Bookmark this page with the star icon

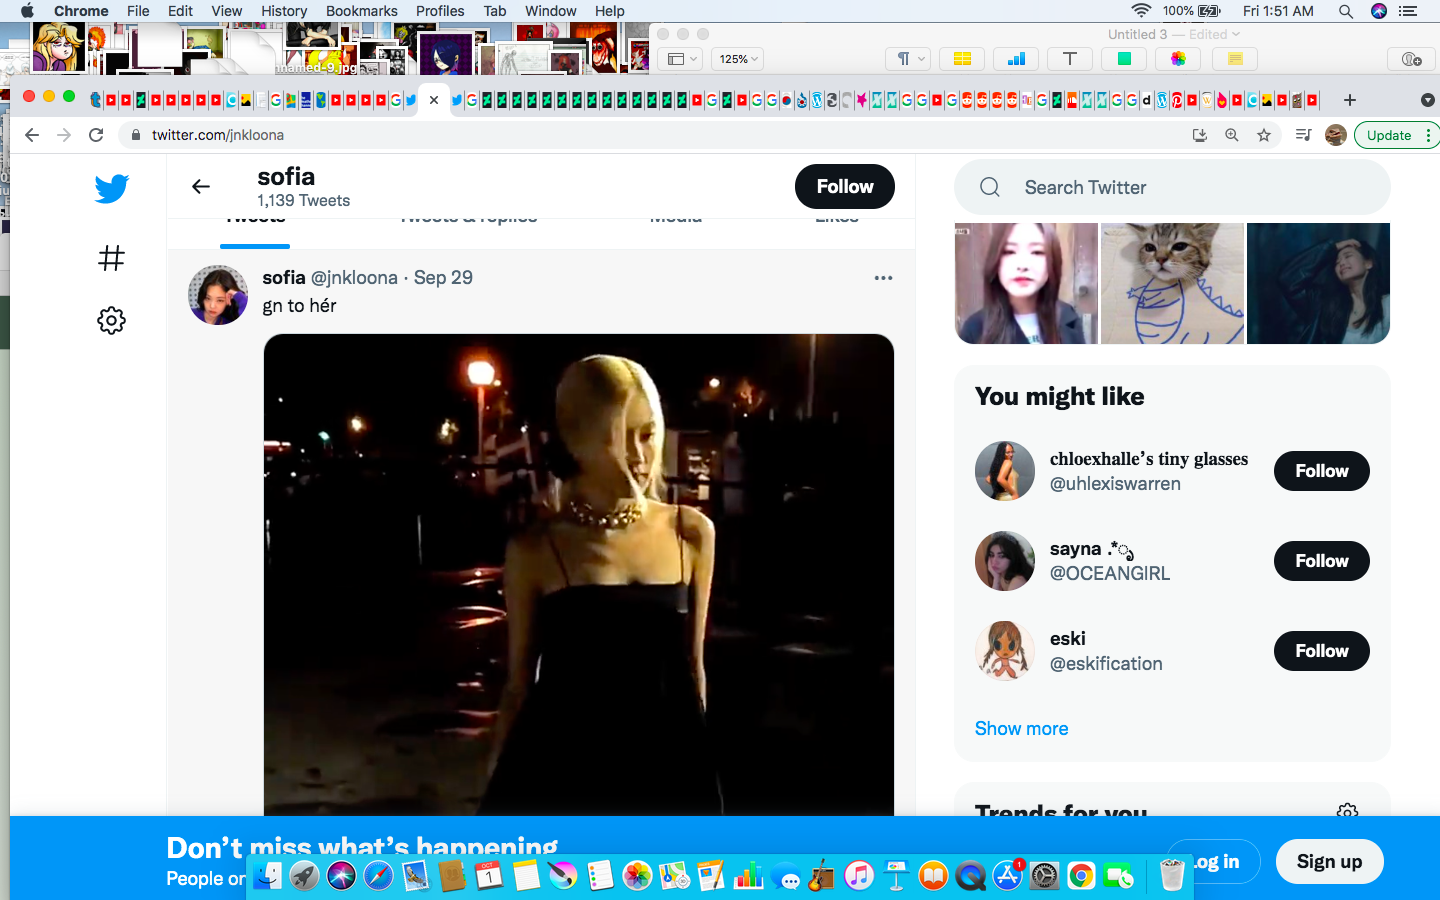coord(1264,135)
